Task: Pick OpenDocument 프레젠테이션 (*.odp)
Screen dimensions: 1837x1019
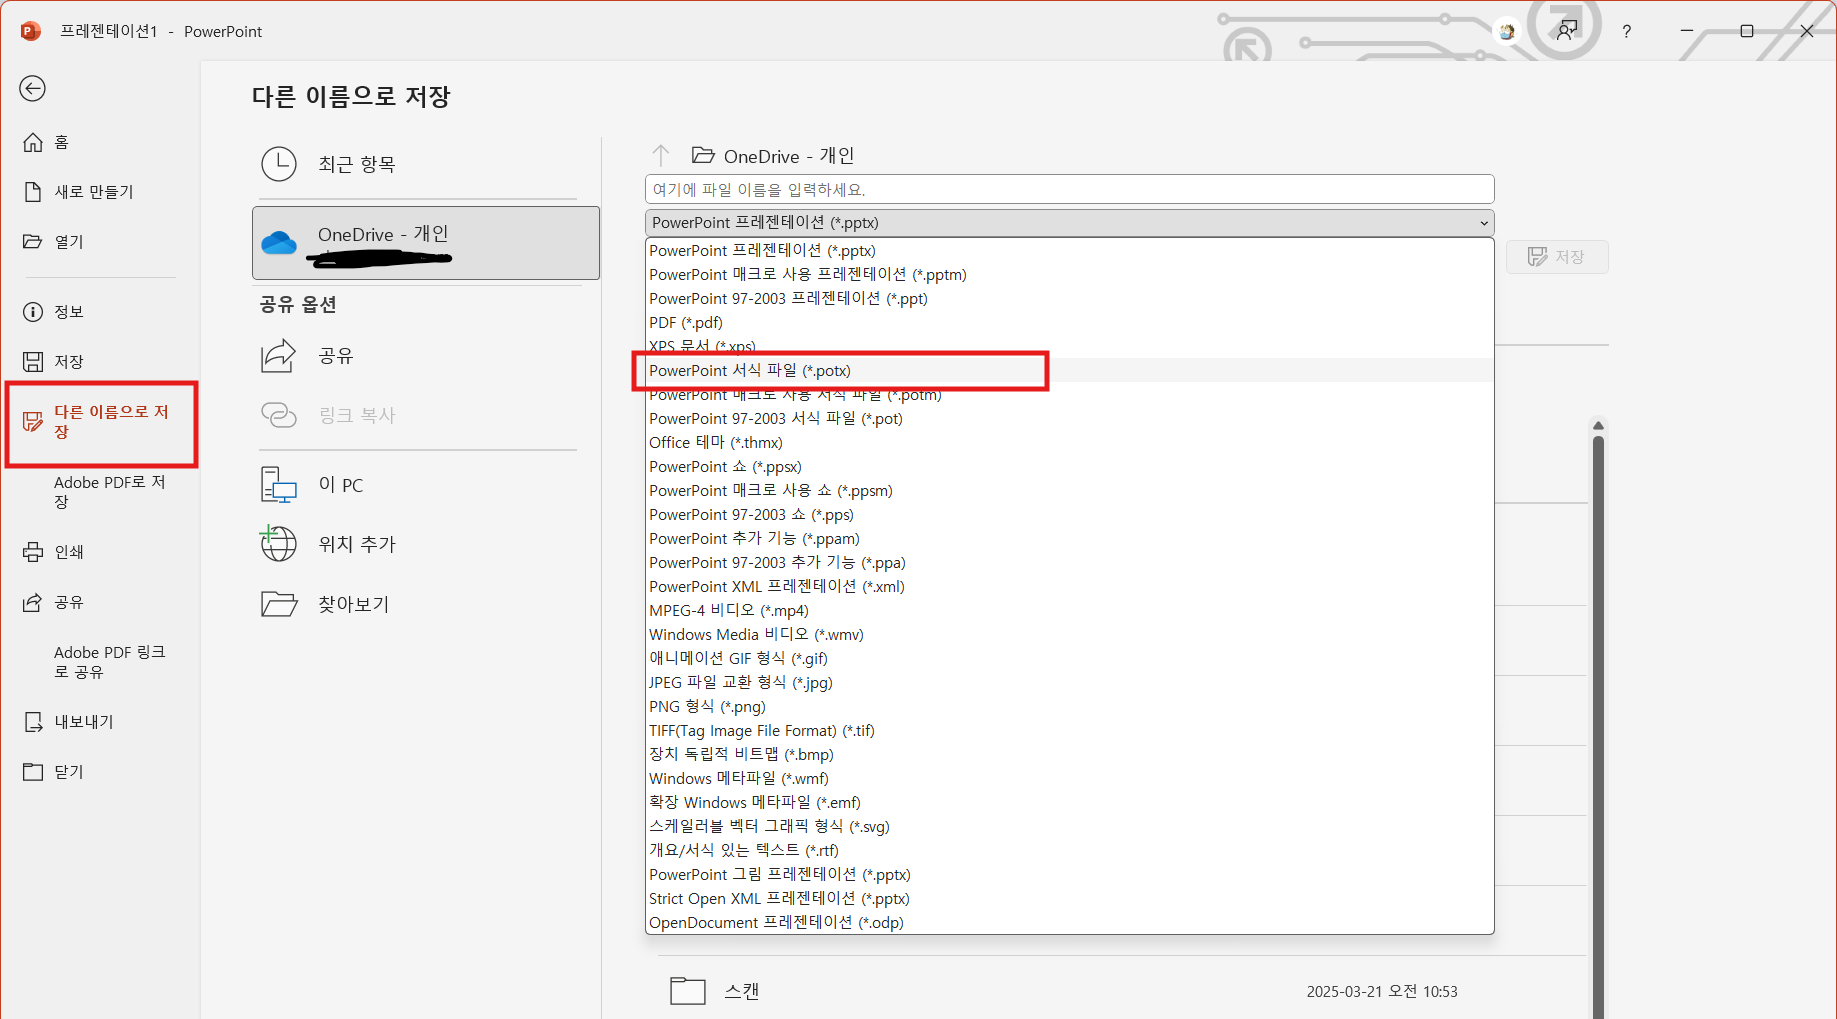Action: coord(1070,923)
